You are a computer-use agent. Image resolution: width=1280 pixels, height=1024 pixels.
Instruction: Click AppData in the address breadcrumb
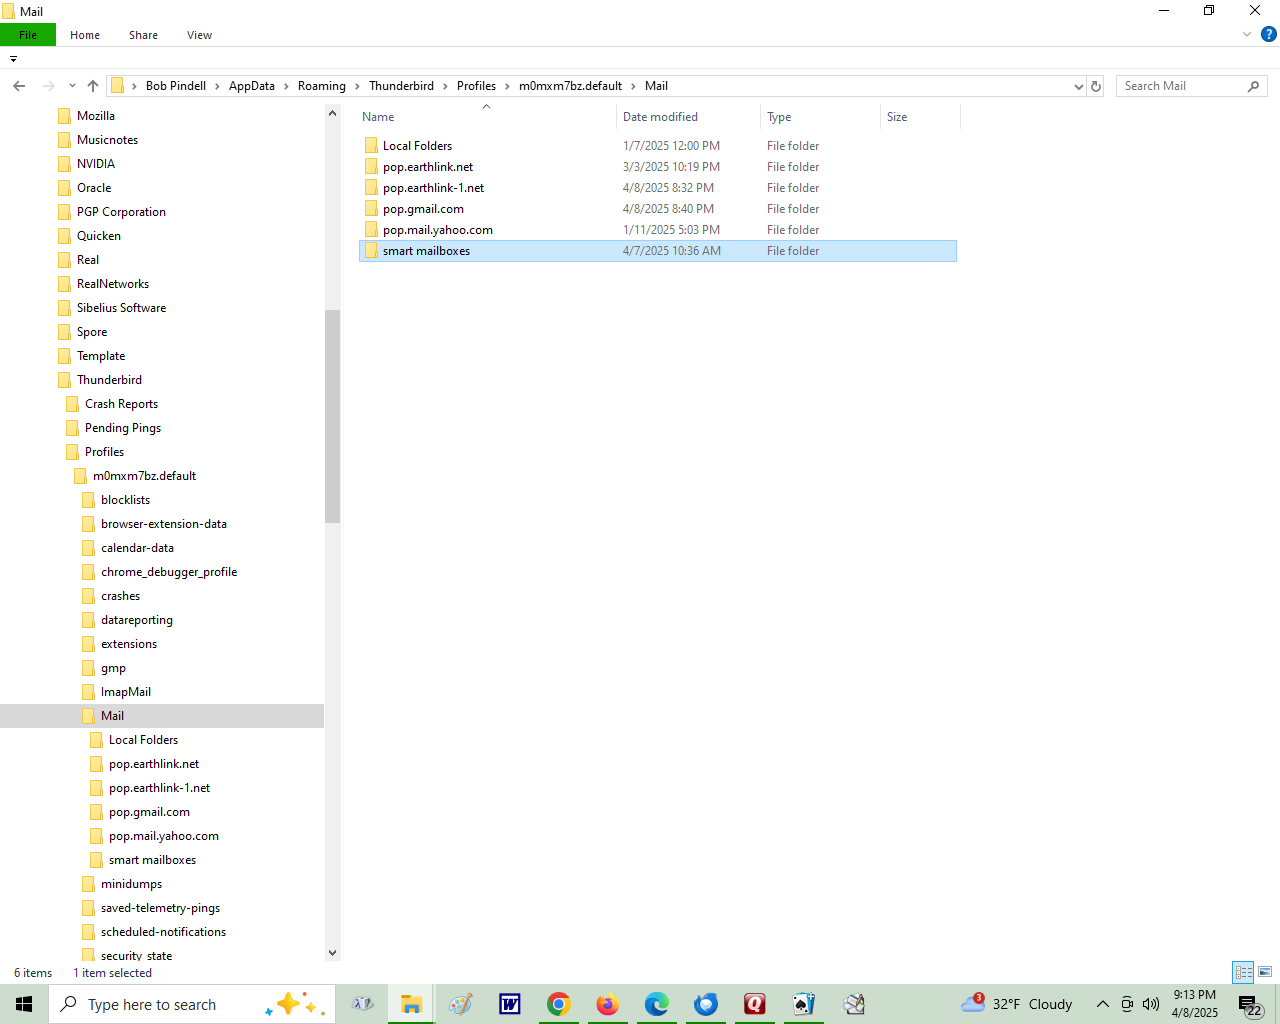(252, 86)
